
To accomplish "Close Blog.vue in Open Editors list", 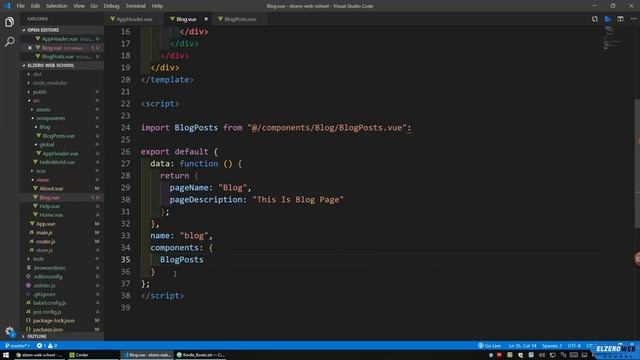I will click(30, 48).
